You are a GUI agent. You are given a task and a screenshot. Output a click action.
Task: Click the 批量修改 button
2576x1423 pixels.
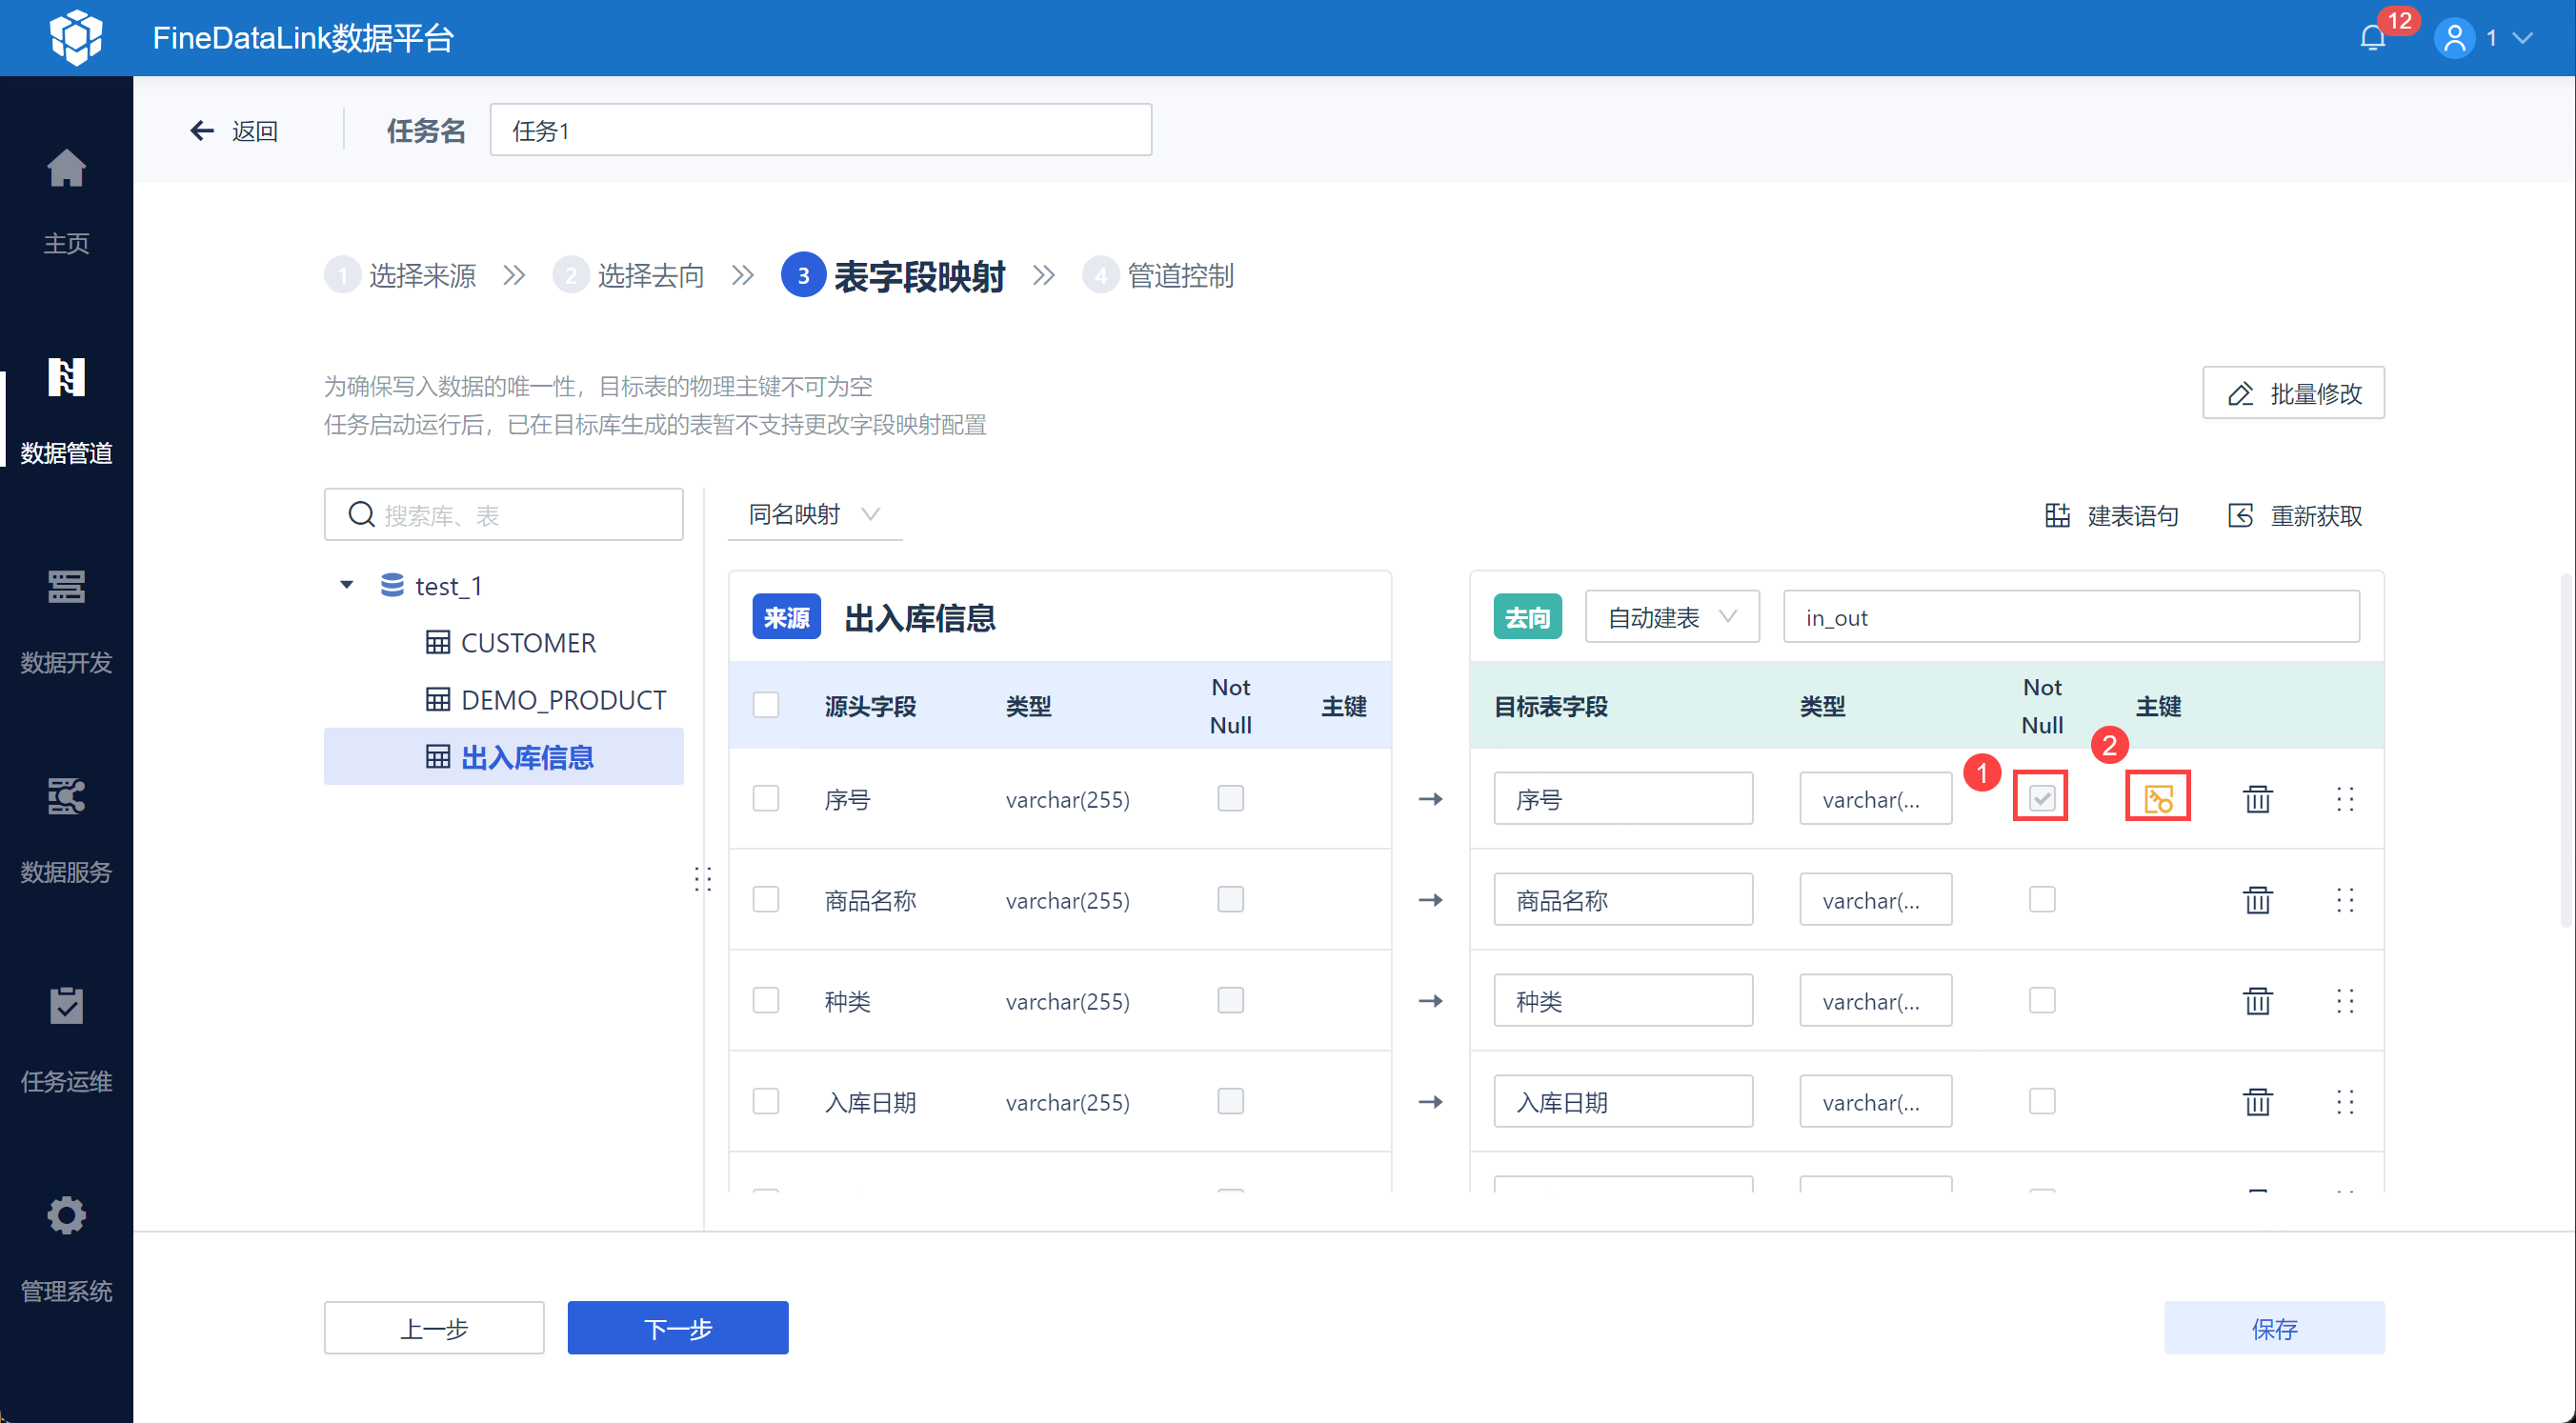click(2293, 393)
